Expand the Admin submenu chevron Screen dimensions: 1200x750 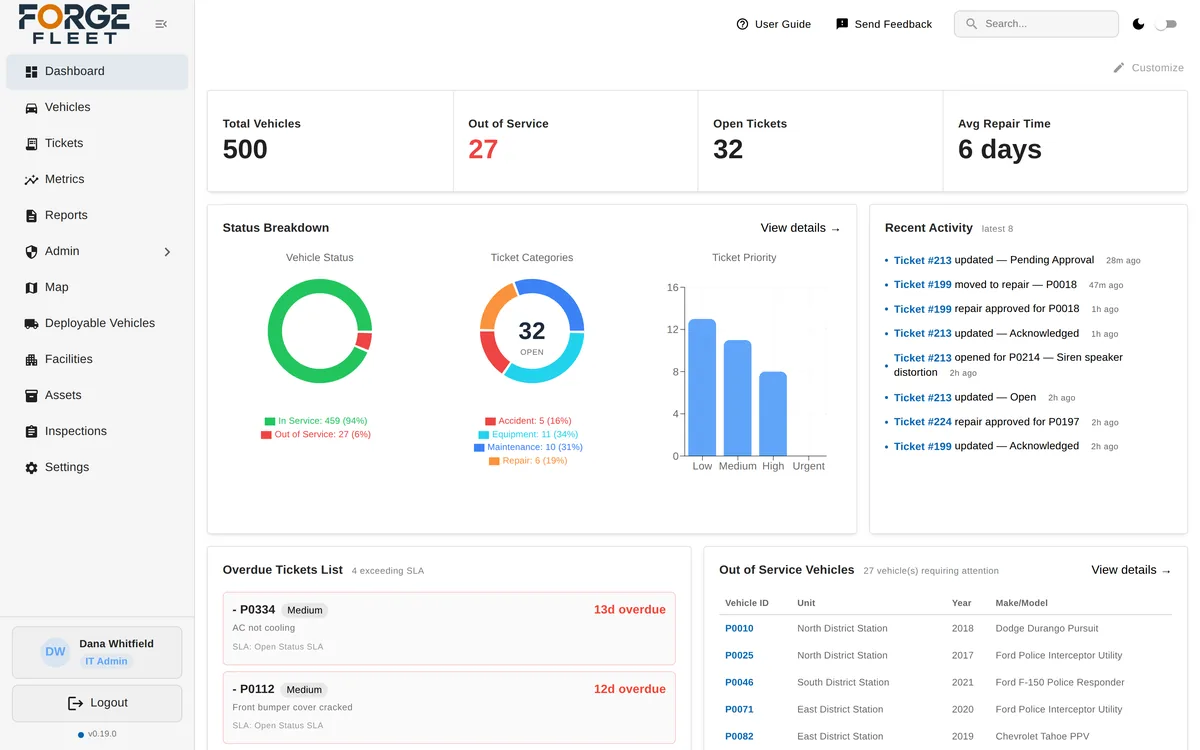167,252
